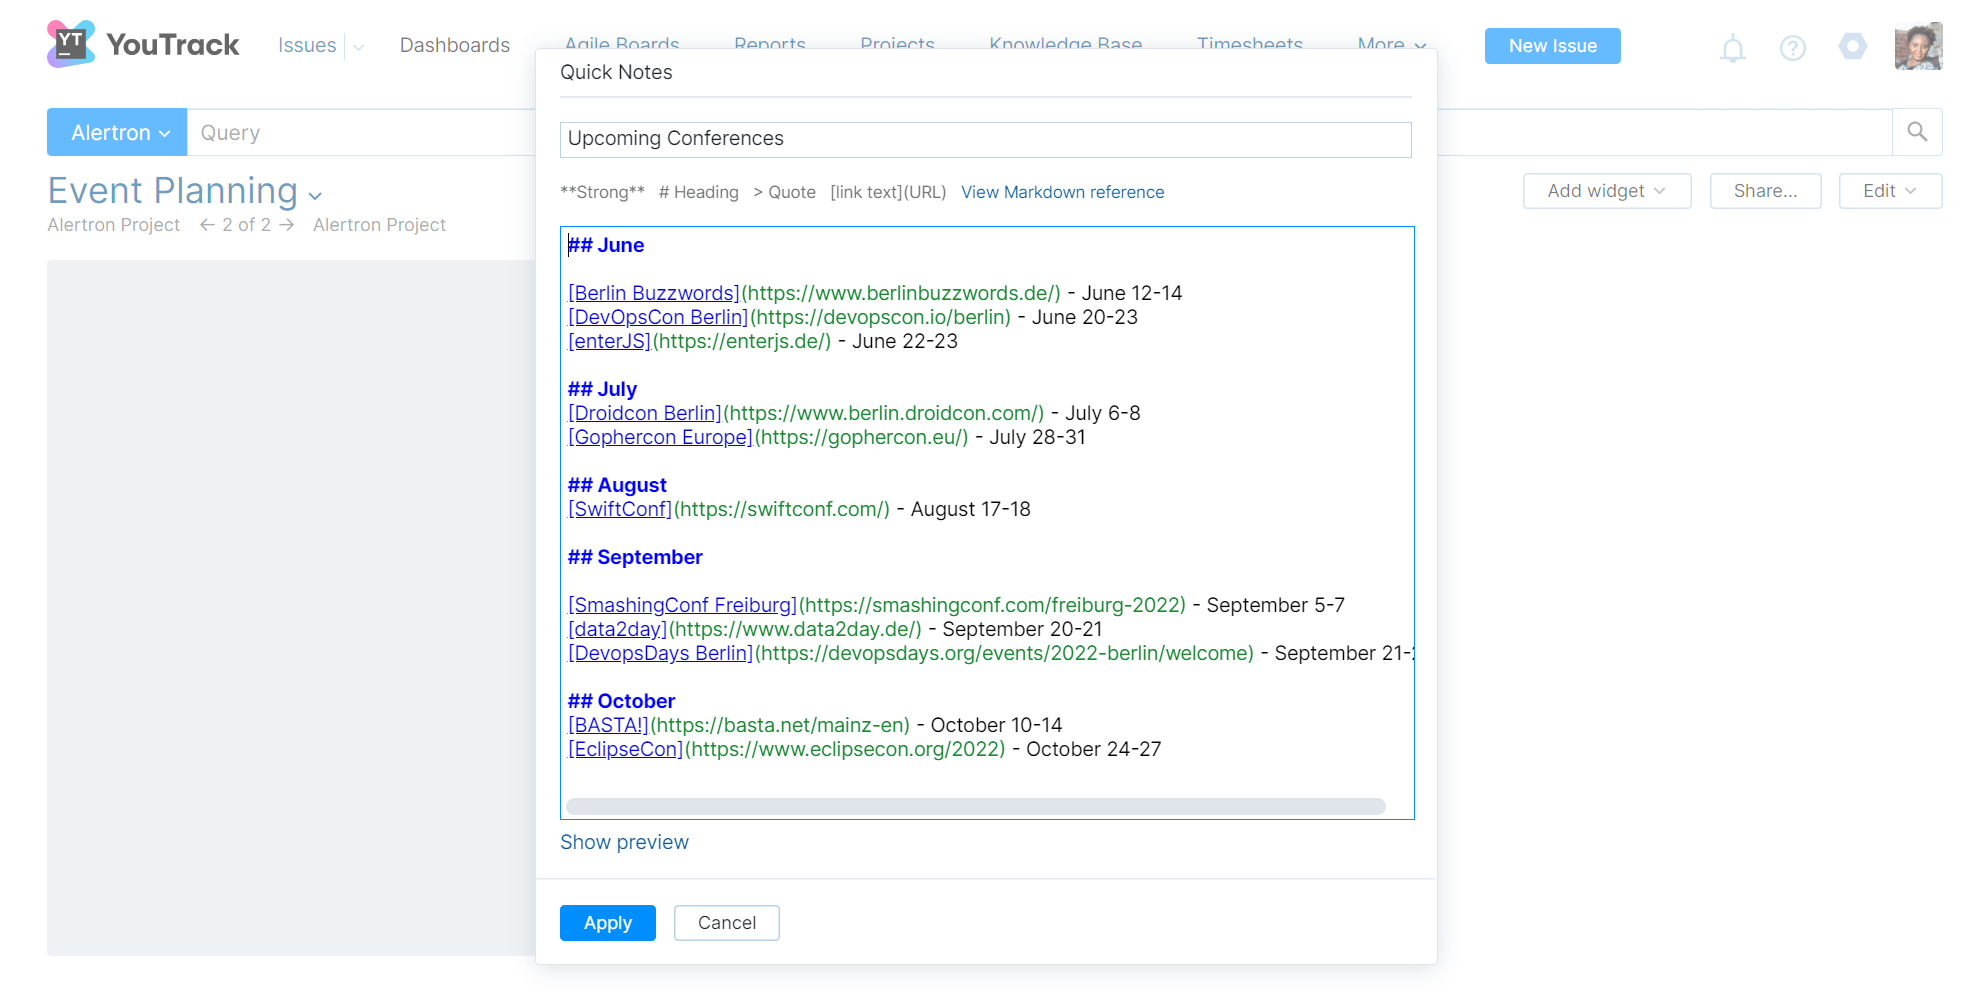1972x1005 pixels.
Task: Click the help question mark icon
Action: click(x=1793, y=46)
